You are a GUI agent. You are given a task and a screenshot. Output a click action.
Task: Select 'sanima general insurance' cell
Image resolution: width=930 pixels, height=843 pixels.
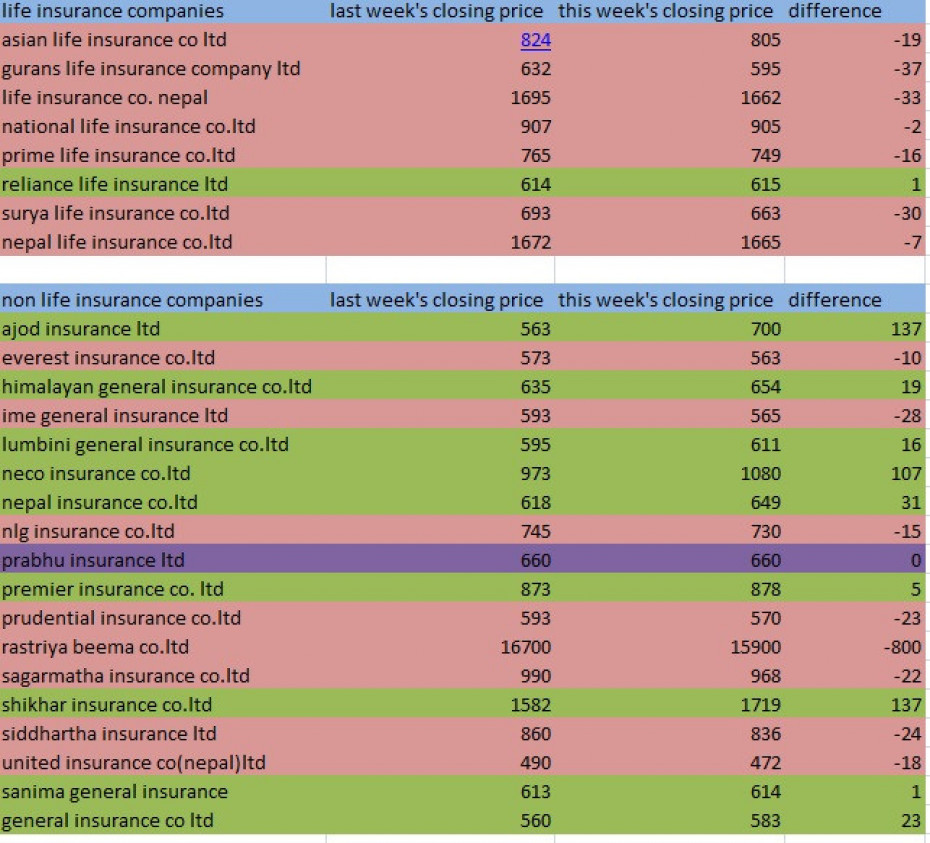click(x=163, y=791)
